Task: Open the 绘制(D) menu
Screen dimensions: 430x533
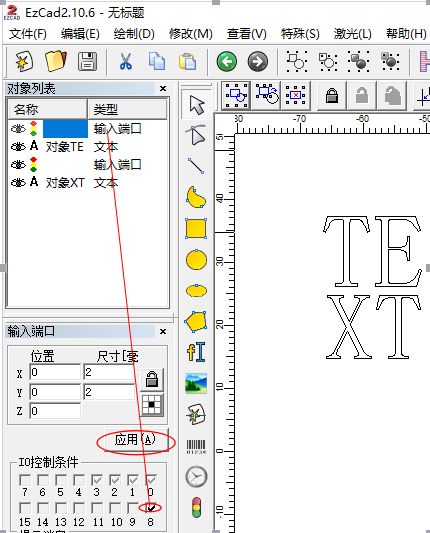Action: point(134,34)
